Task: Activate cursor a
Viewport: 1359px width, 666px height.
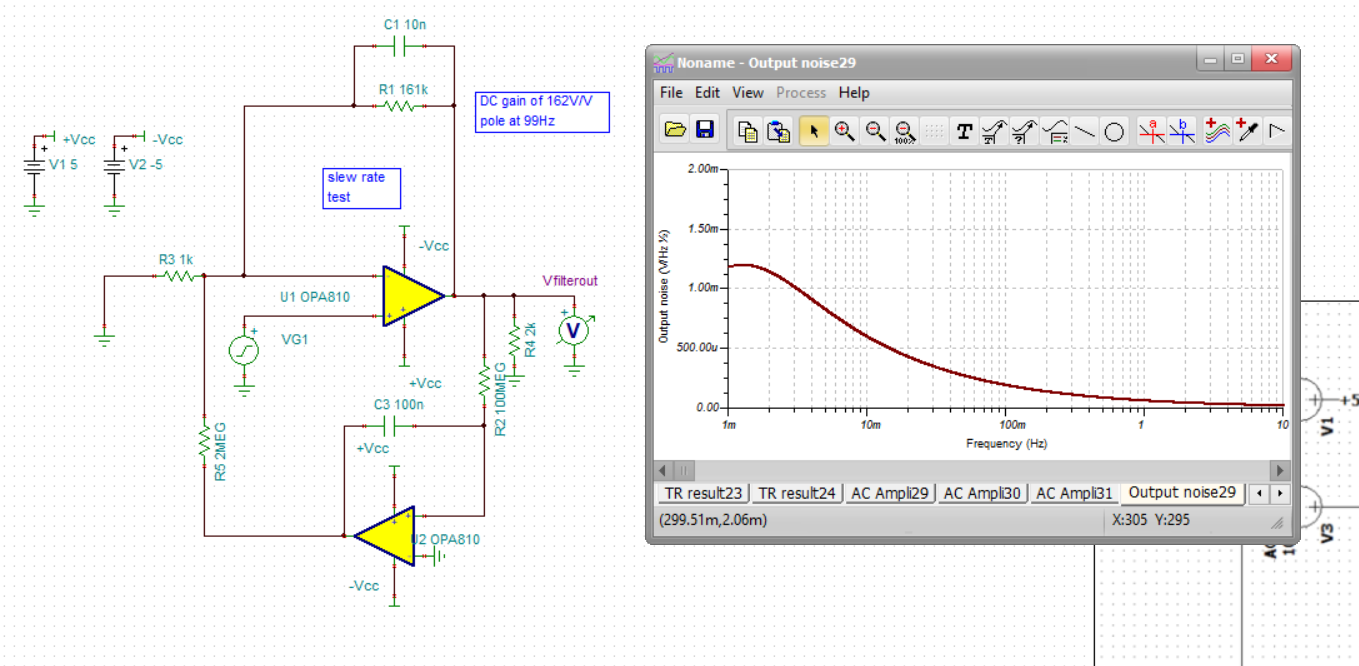Action: click(x=1151, y=131)
